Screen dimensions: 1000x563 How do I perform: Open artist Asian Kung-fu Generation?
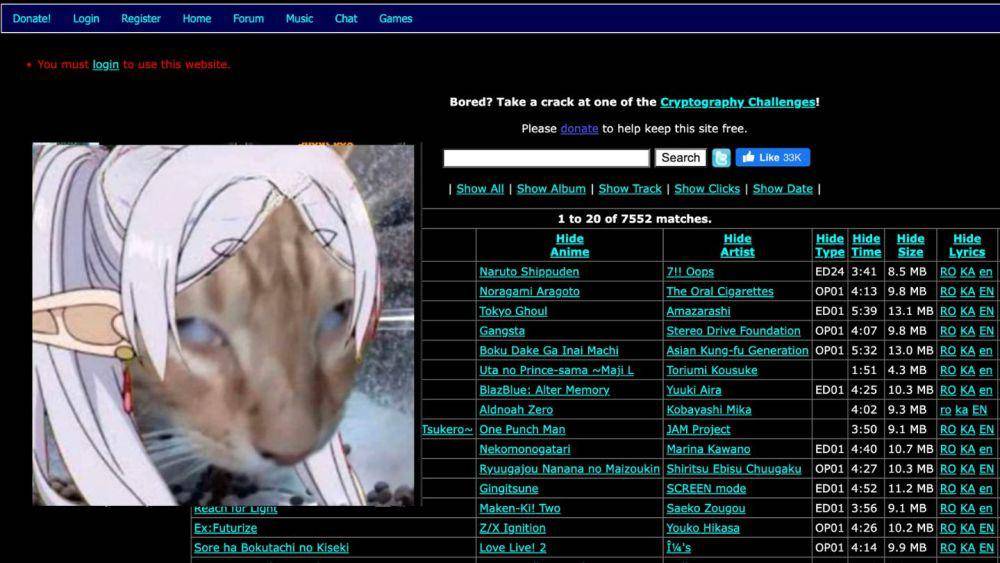point(737,351)
